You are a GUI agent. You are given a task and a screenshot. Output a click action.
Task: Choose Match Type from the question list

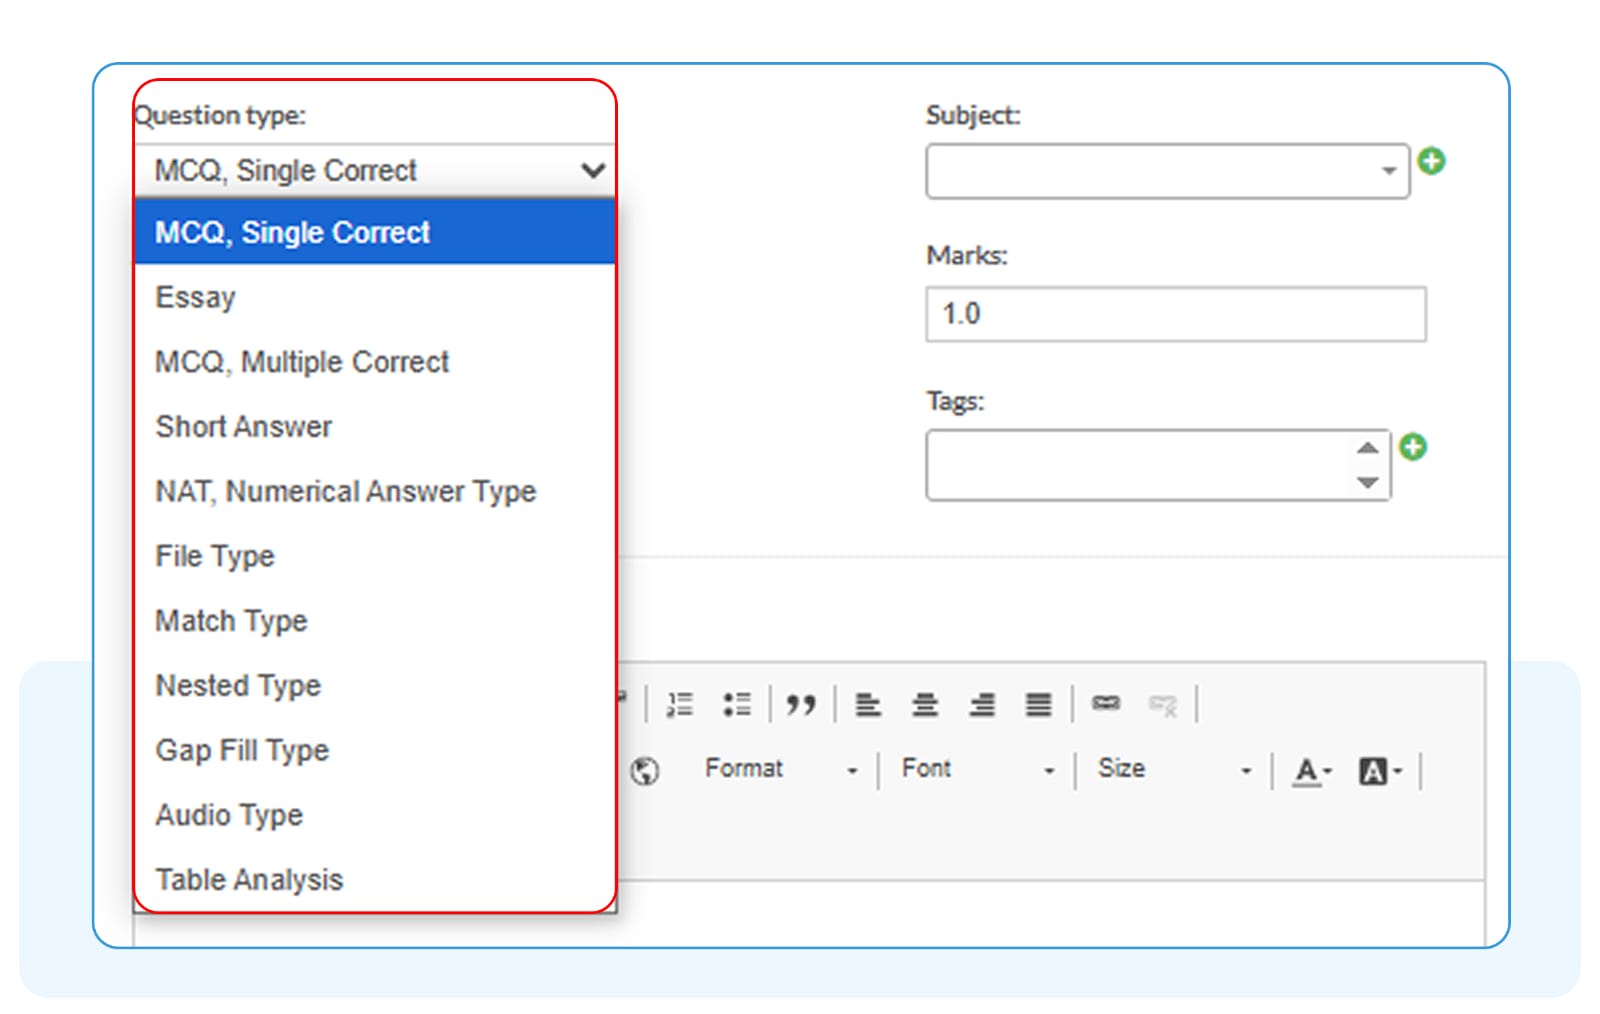click(231, 620)
